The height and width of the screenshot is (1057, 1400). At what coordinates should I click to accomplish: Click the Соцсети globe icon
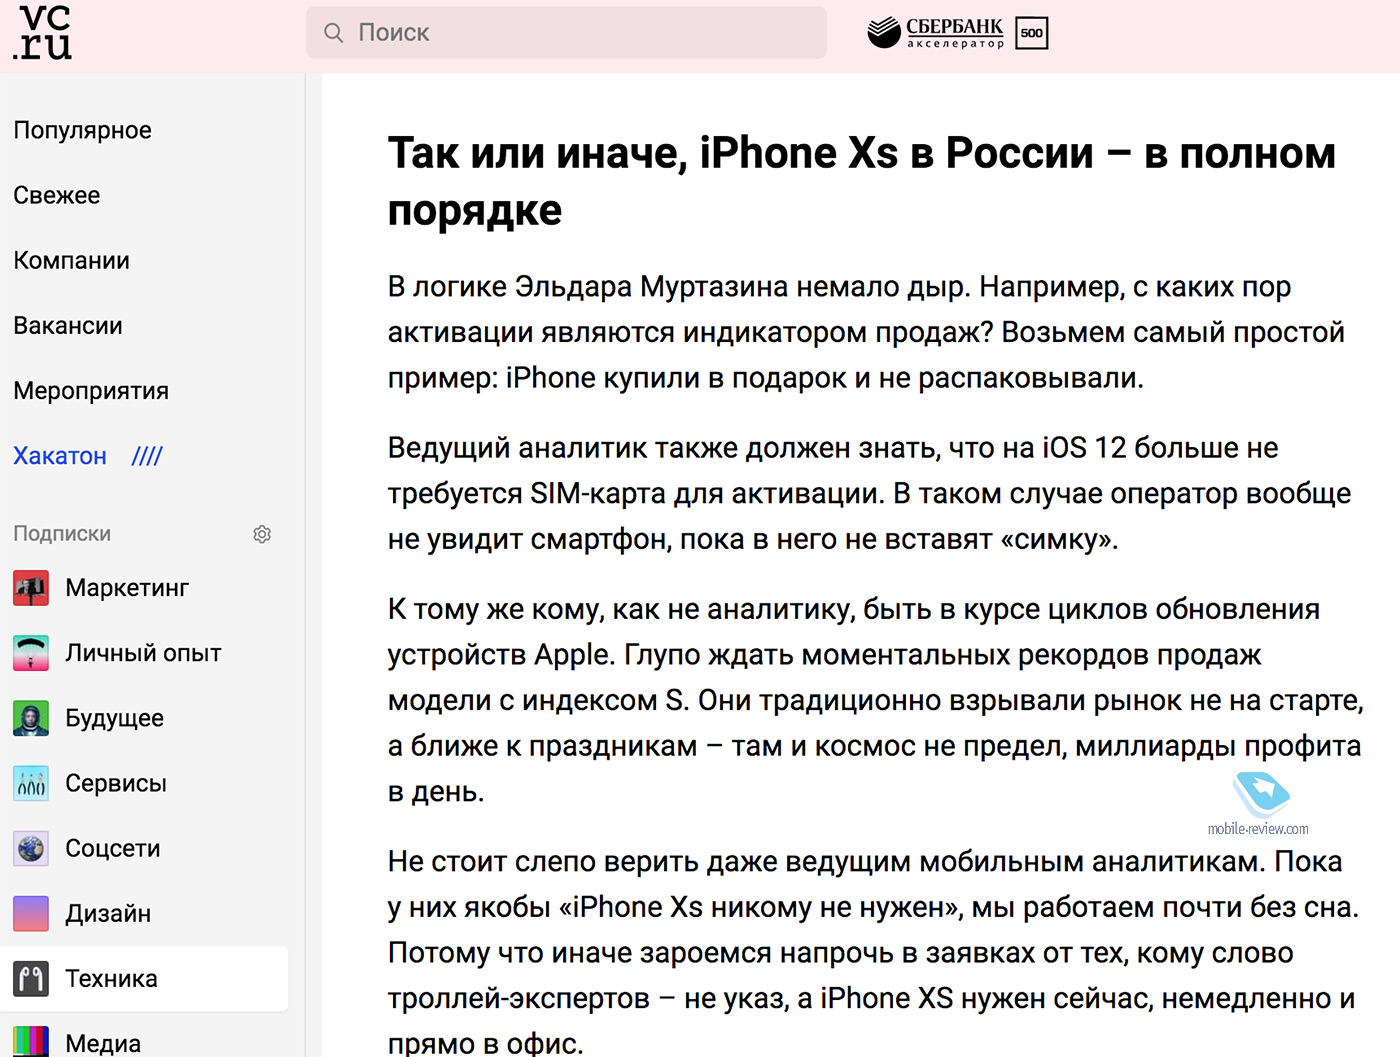[31, 848]
